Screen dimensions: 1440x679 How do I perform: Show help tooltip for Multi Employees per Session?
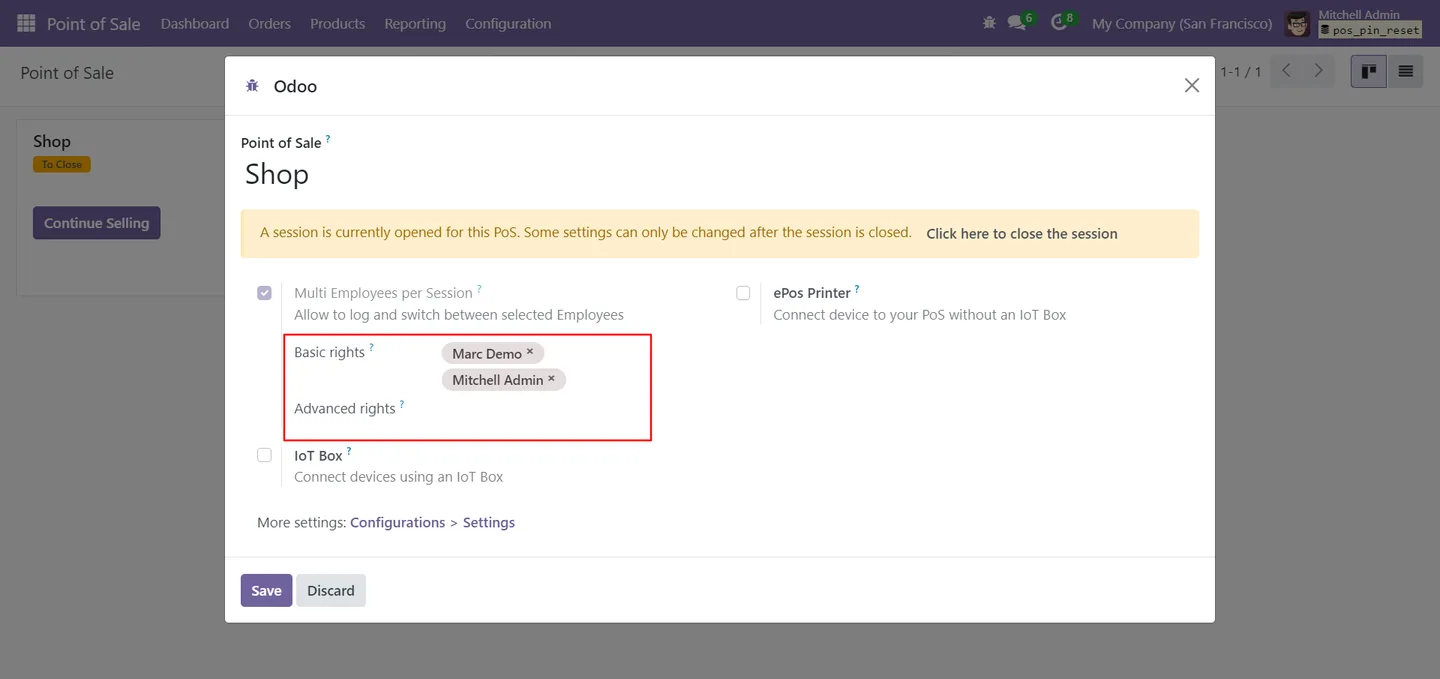479,289
